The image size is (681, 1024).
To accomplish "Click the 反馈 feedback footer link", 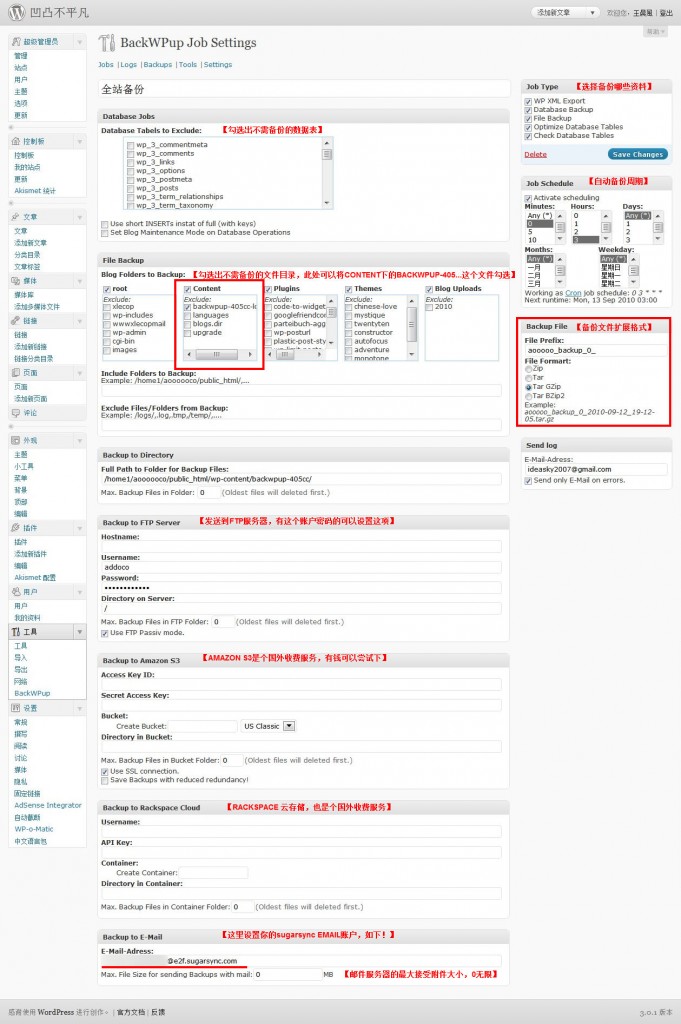I will click(158, 1012).
